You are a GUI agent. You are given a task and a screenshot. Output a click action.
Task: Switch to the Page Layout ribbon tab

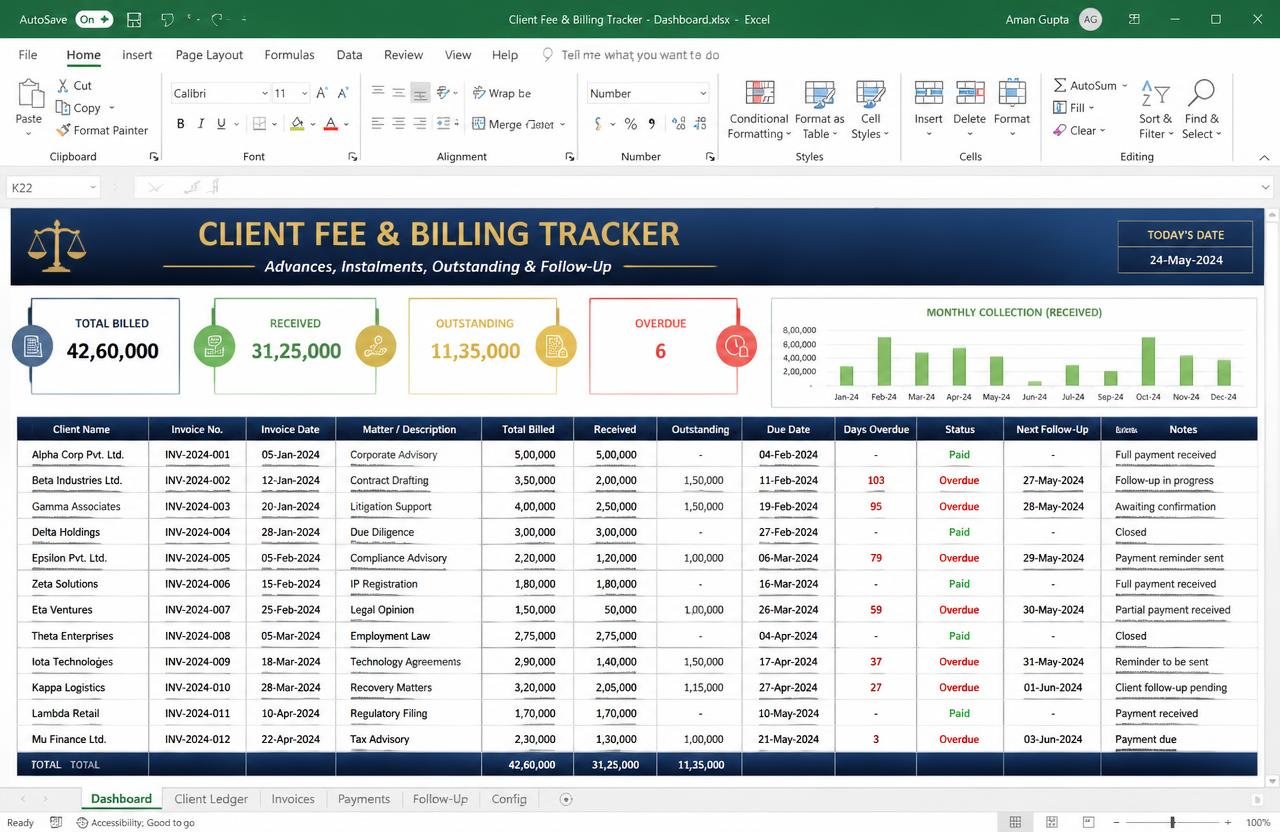(210, 55)
